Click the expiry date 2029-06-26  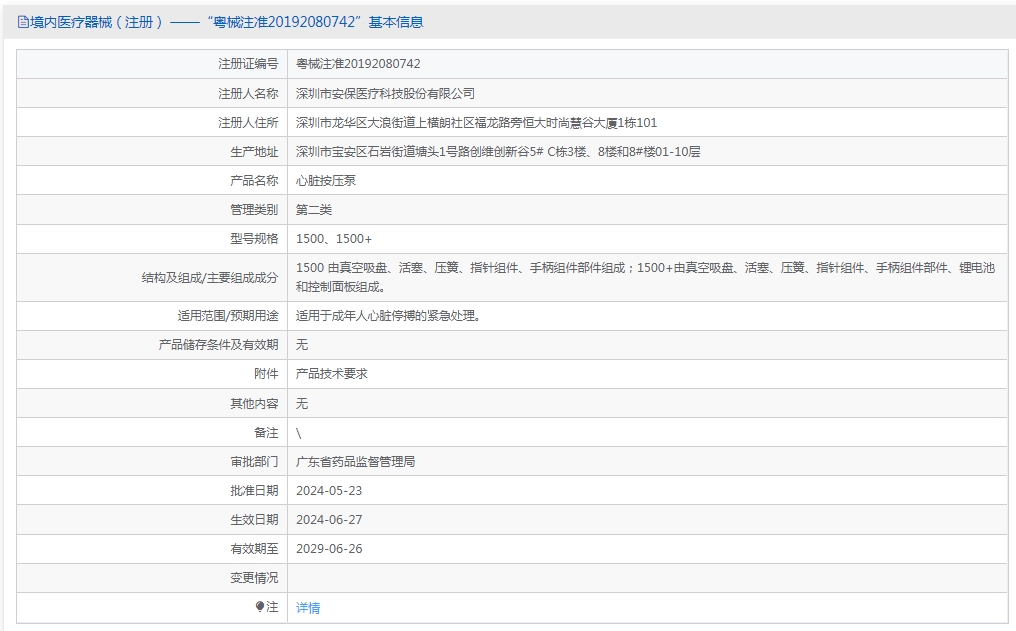[329, 549]
